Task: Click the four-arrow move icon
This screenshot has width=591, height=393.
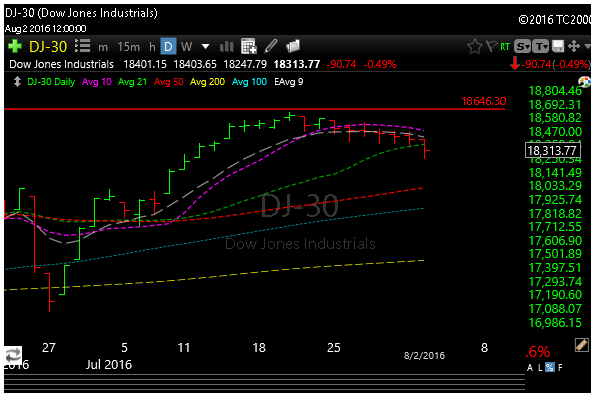Action: coord(574,46)
